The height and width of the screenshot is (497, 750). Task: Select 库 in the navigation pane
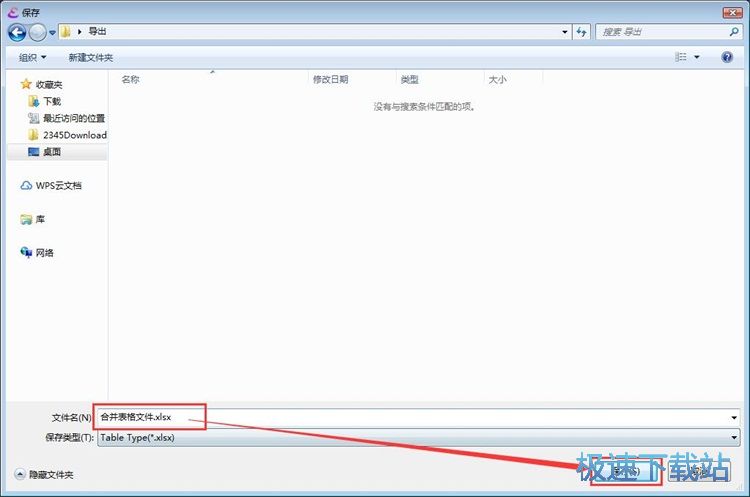coord(40,219)
